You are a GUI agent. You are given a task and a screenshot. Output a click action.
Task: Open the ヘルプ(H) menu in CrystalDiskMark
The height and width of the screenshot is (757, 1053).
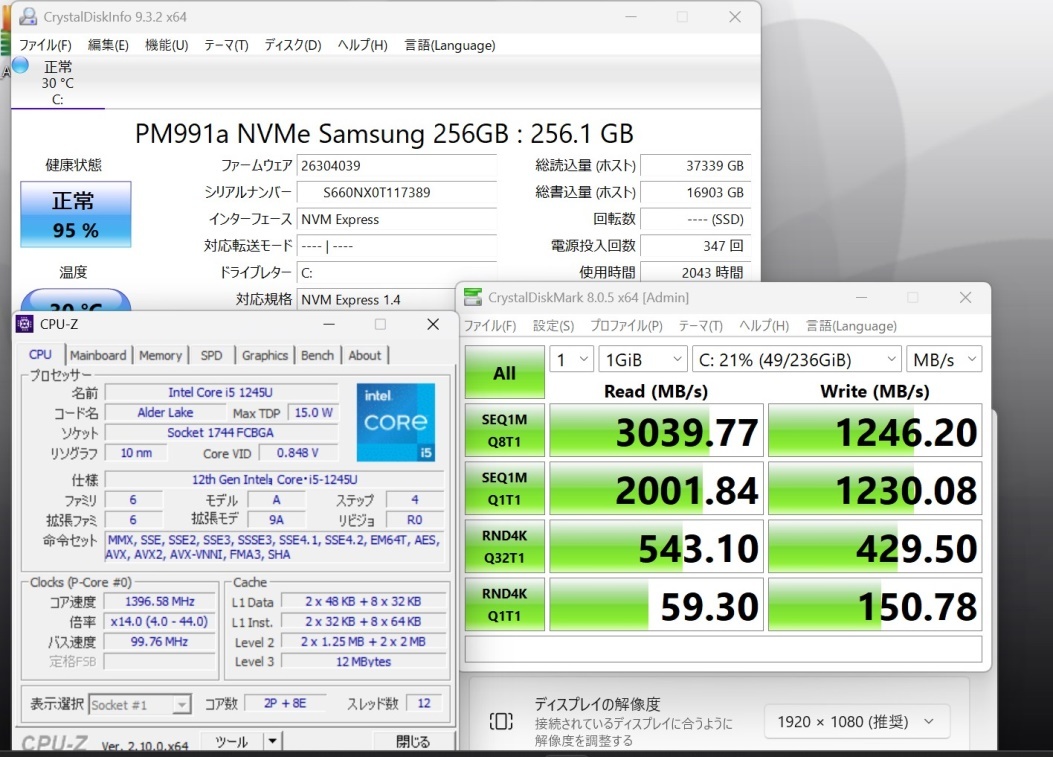click(x=764, y=326)
